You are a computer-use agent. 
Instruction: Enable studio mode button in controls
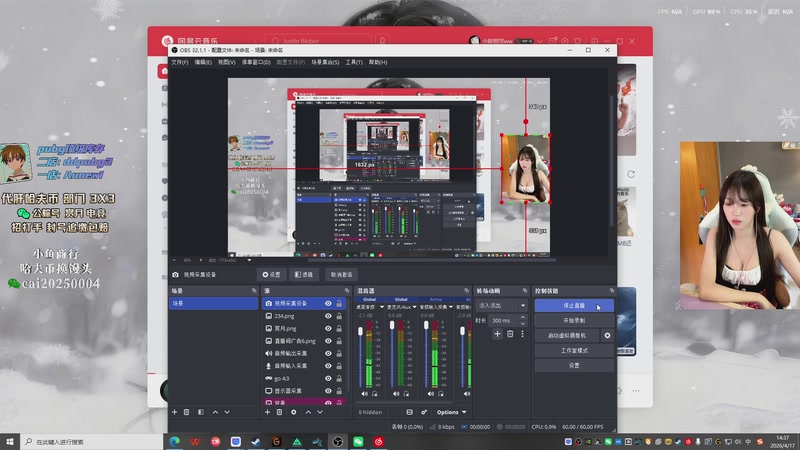tap(574, 351)
